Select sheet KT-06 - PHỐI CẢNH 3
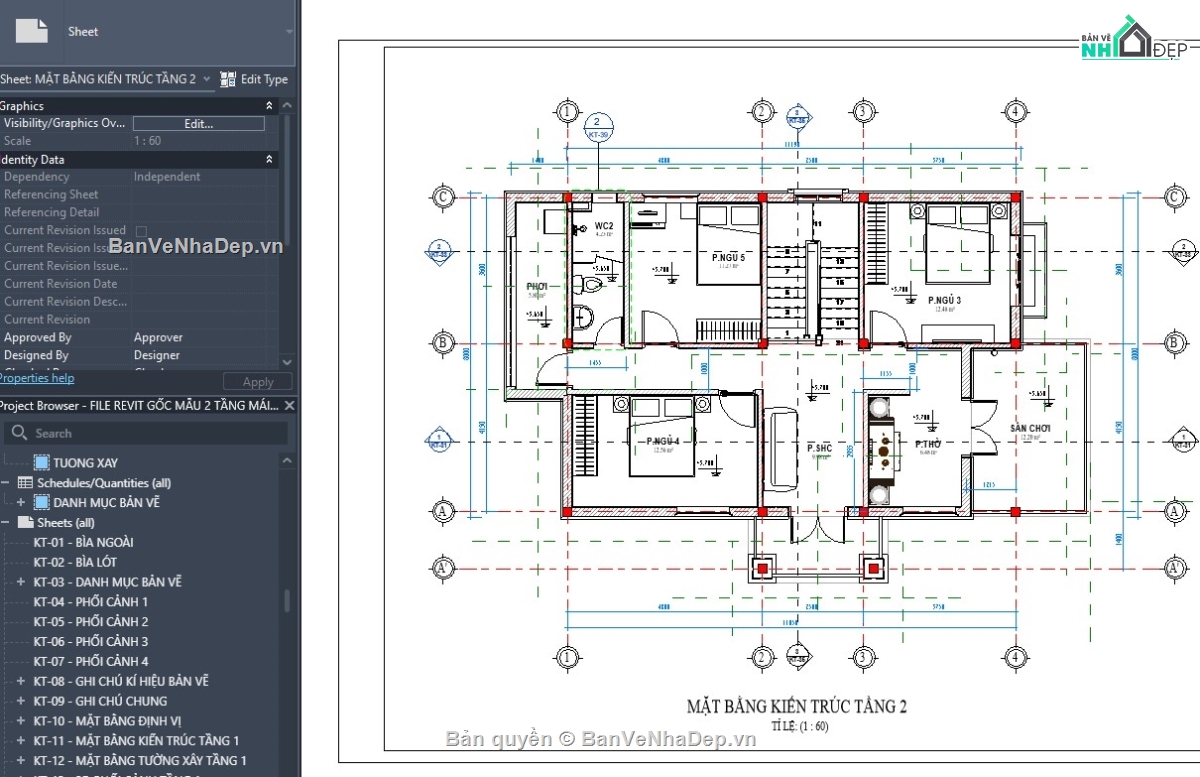This screenshot has width=1200, height=777. coord(90,642)
